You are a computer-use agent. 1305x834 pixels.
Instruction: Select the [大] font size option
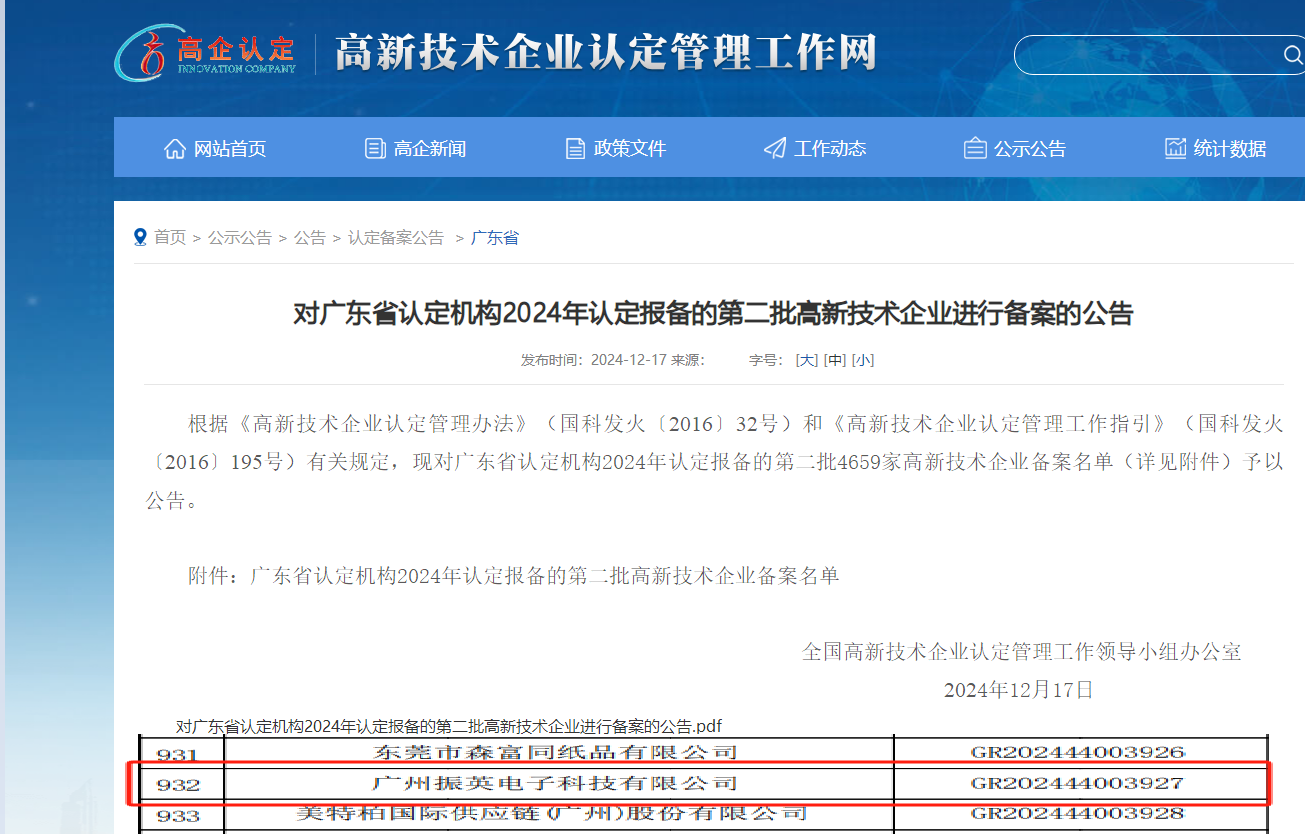pos(806,359)
